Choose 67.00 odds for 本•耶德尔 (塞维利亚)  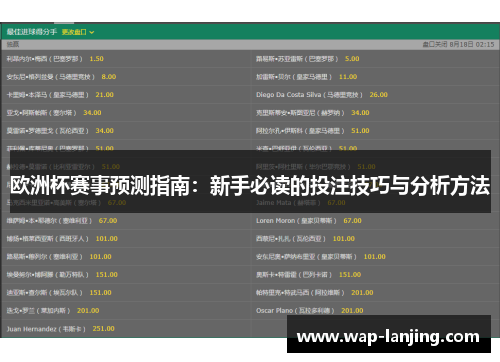108,221
